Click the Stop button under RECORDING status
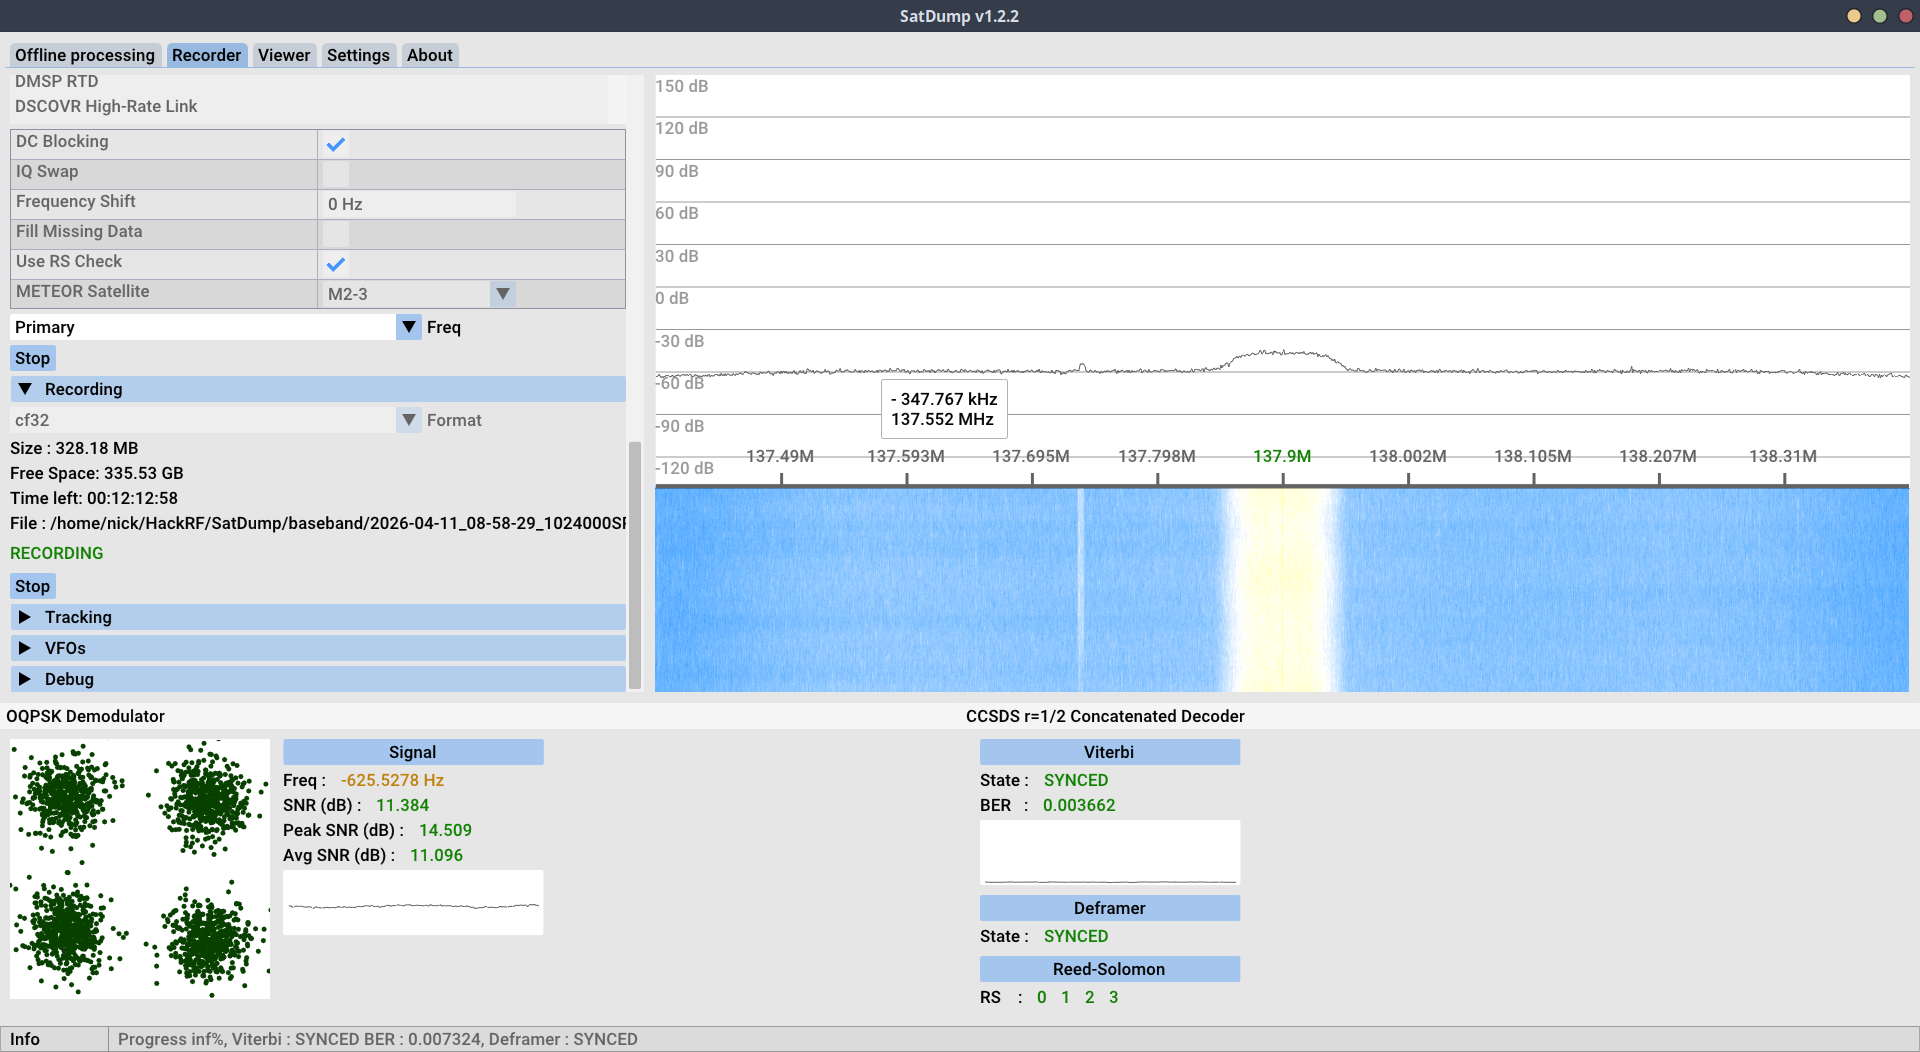 pos(32,586)
